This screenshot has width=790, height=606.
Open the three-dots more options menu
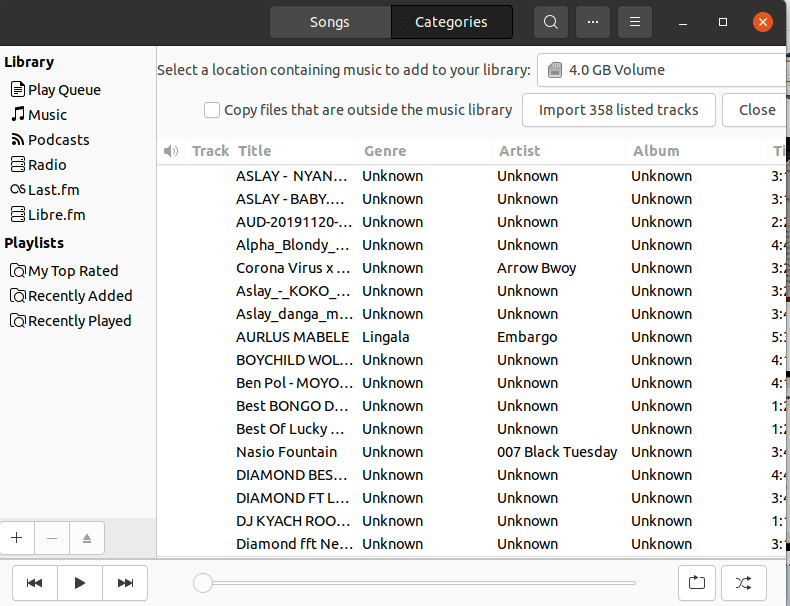[x=592, y=22]
